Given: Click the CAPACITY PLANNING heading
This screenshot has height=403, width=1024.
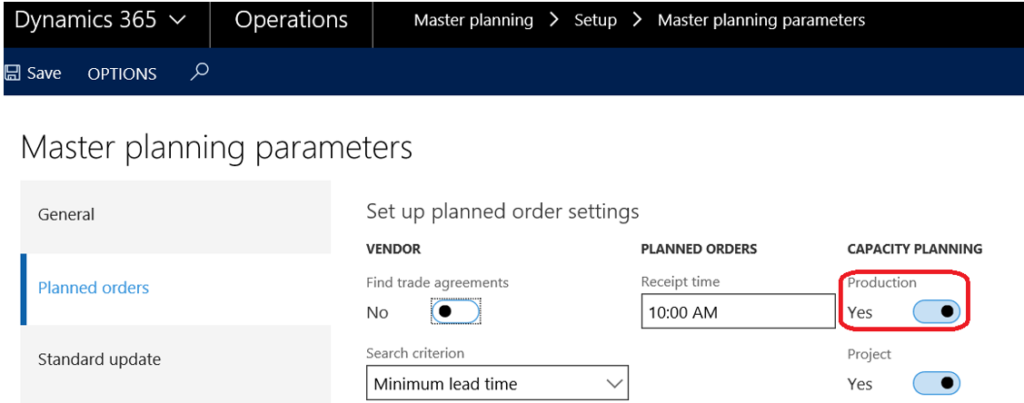Looking at the screenshot, I should 915,249.
